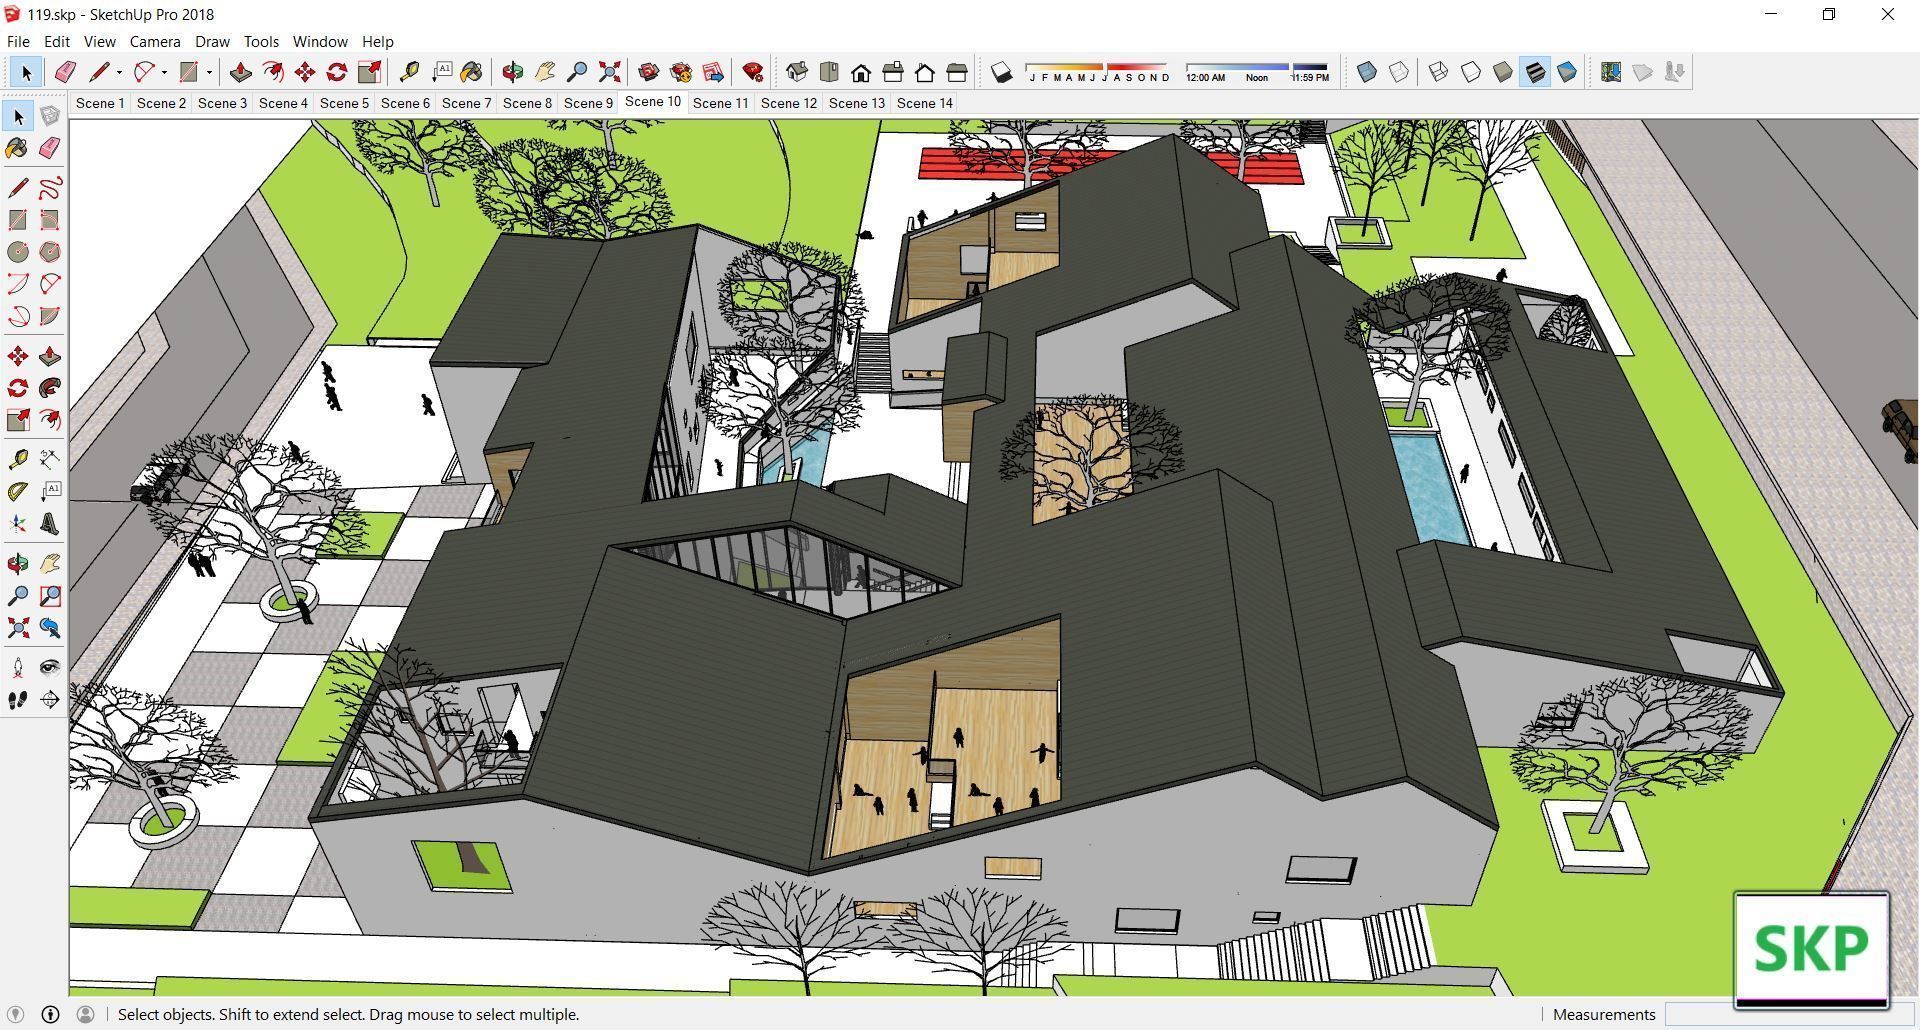This screenshot has height=1030, width=1920.
Task: Pick the Push/Pull tool in the top toolbar
Action: click(240, 72)
